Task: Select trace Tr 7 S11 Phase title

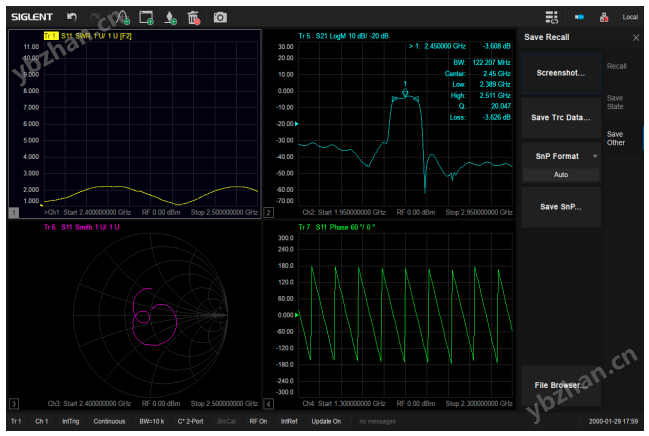Action: pyautogui.click(x=337, y=227)
